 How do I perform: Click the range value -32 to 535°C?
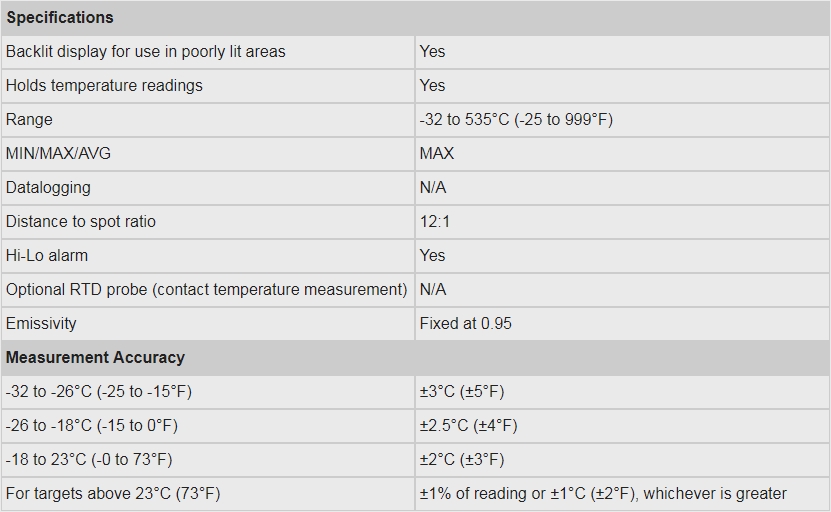tap(516, 119)
